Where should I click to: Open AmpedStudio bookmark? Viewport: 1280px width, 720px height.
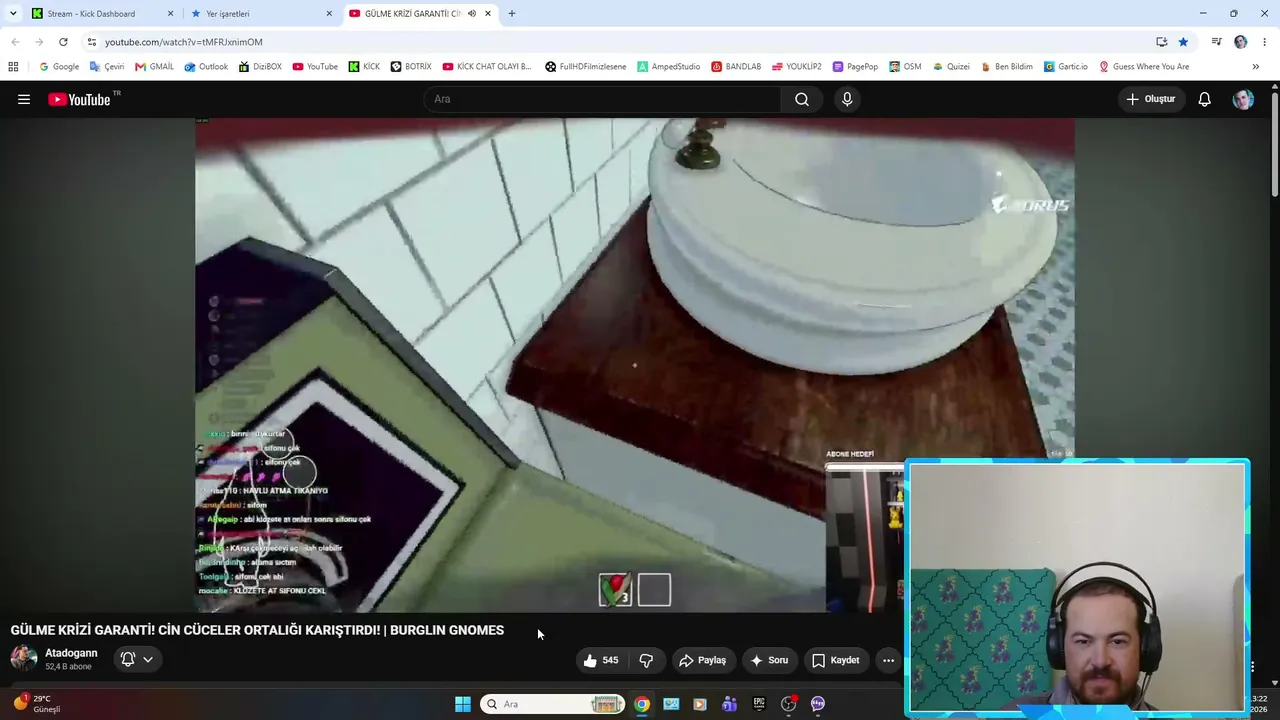pos(669,67)
